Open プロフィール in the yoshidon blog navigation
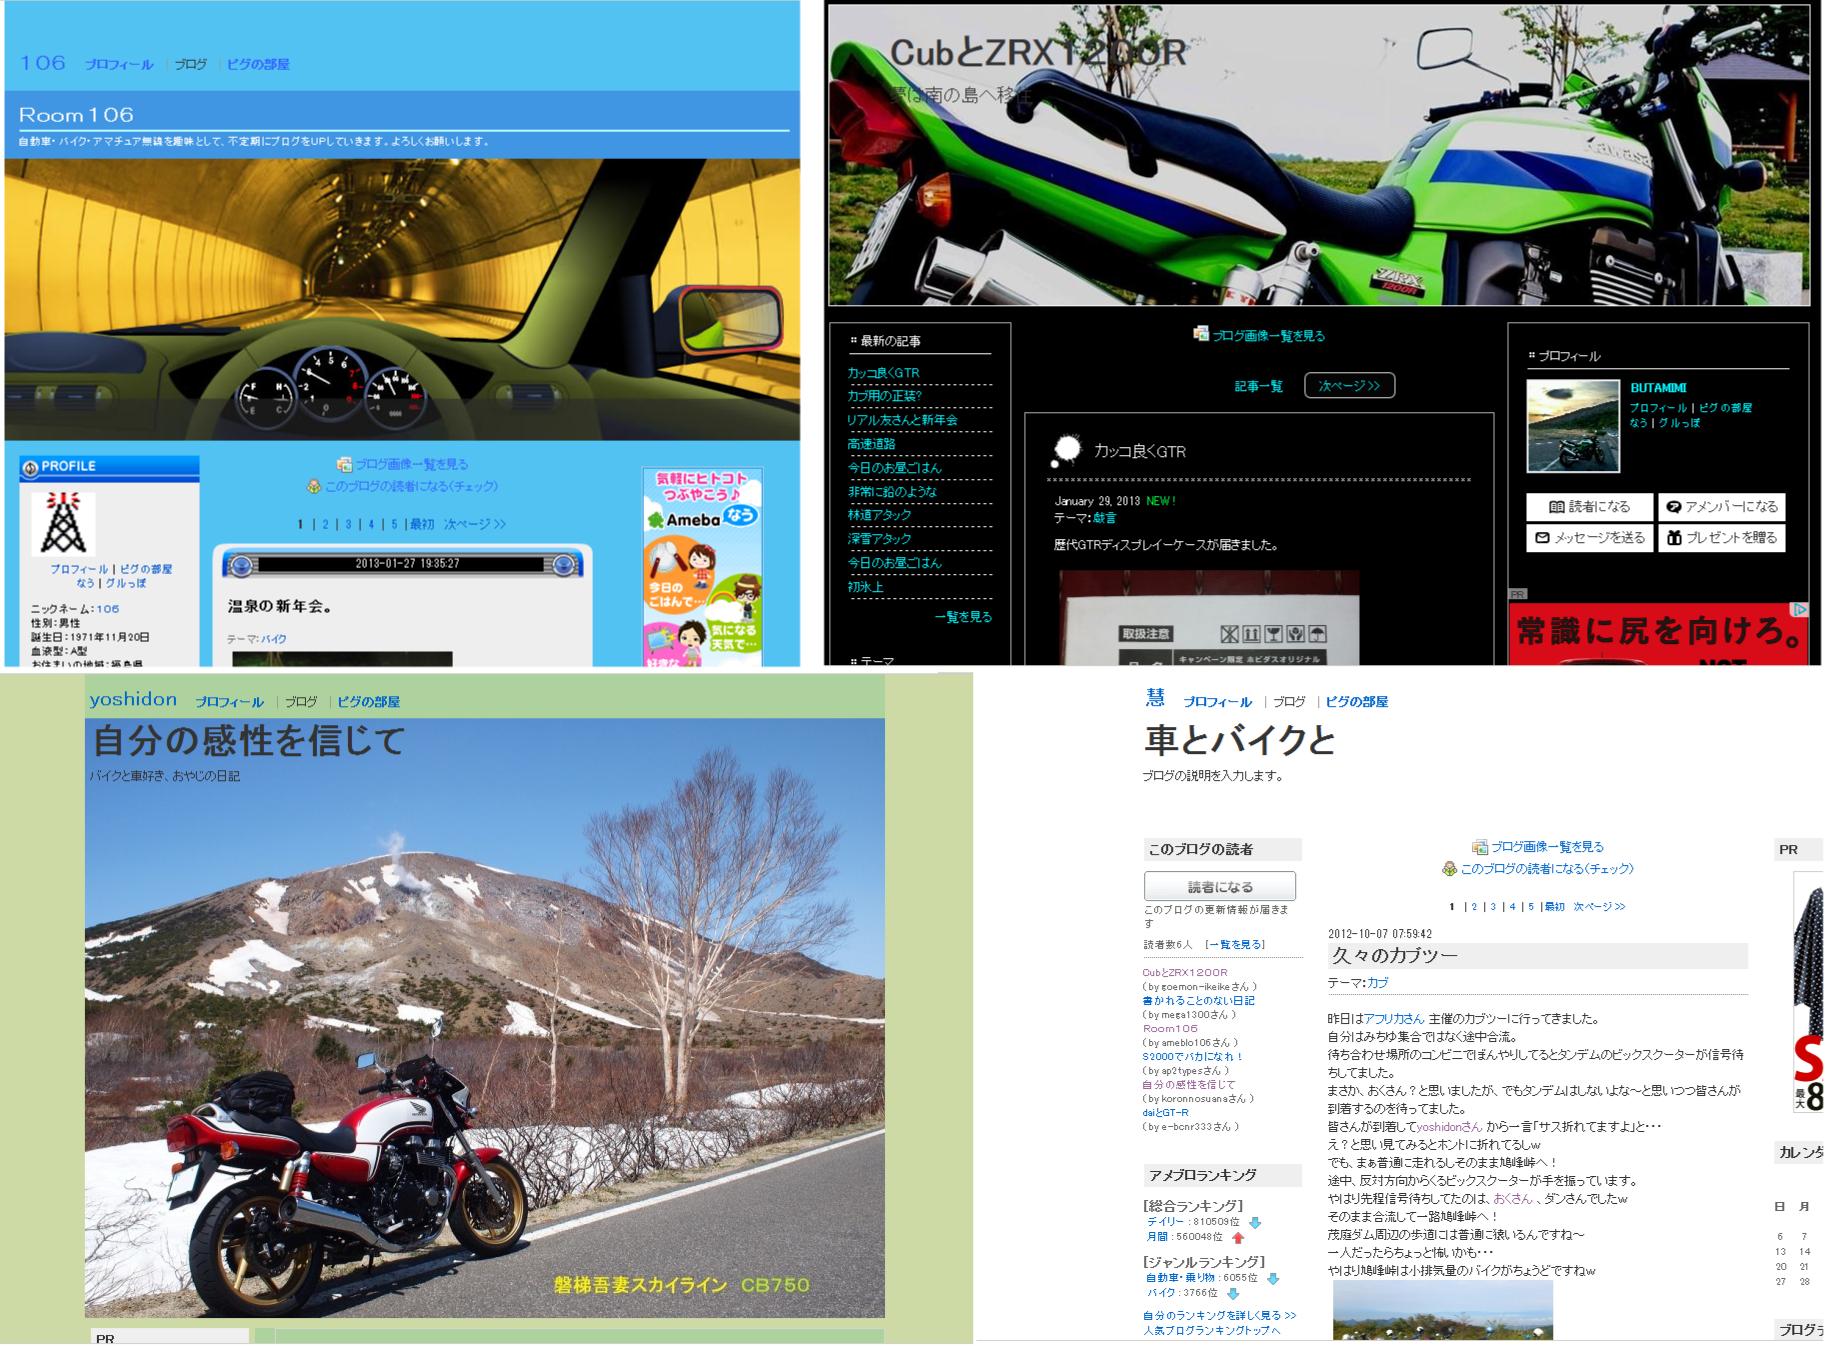The image size is (1831, 1346). click(229, 702)
